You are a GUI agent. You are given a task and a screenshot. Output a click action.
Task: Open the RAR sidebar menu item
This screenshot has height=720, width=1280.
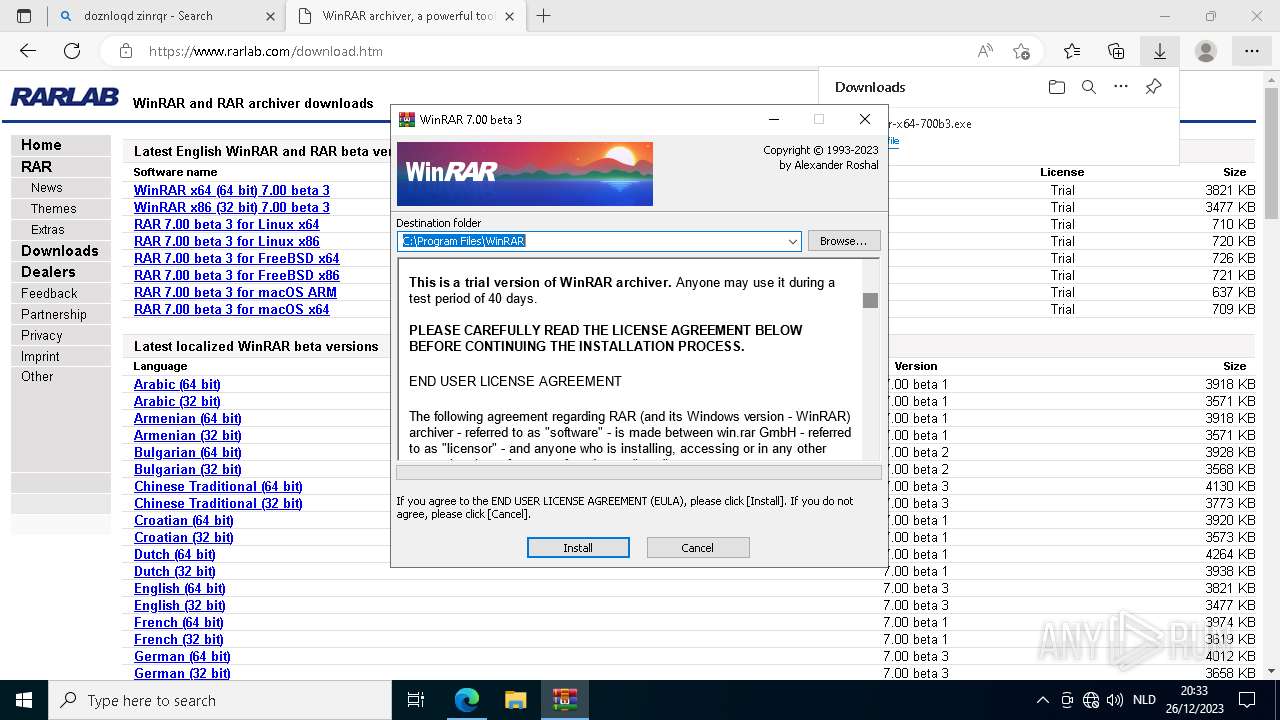click(36, 166)
